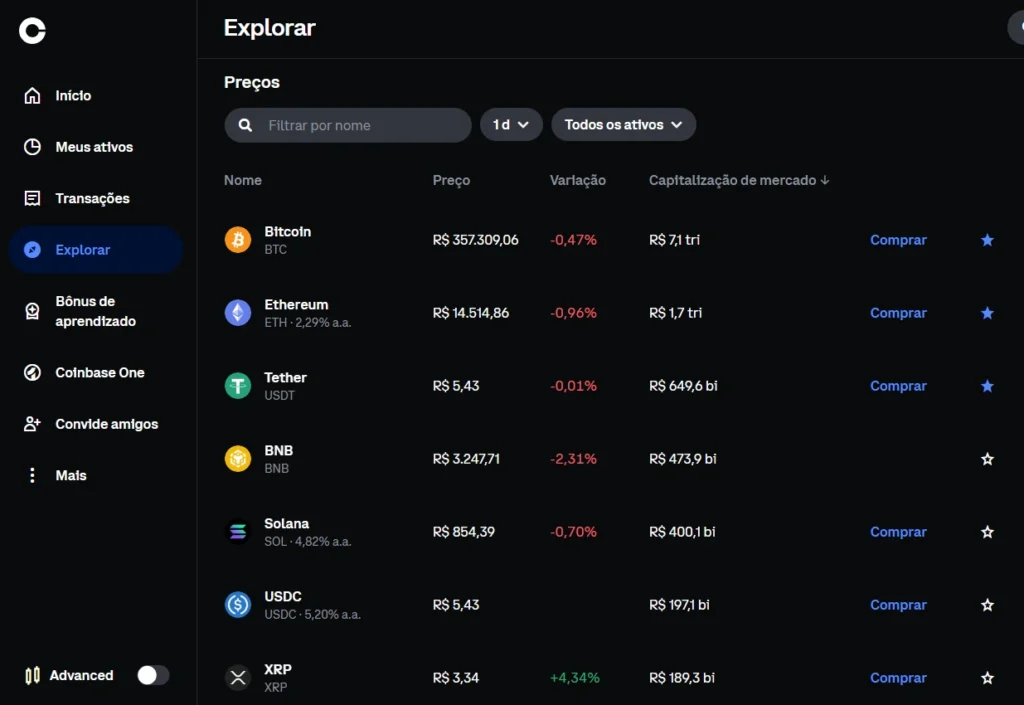Click the Advanced candlestick icon
This screenshot has width=1024, height=705.
click(x=32, y=675)
